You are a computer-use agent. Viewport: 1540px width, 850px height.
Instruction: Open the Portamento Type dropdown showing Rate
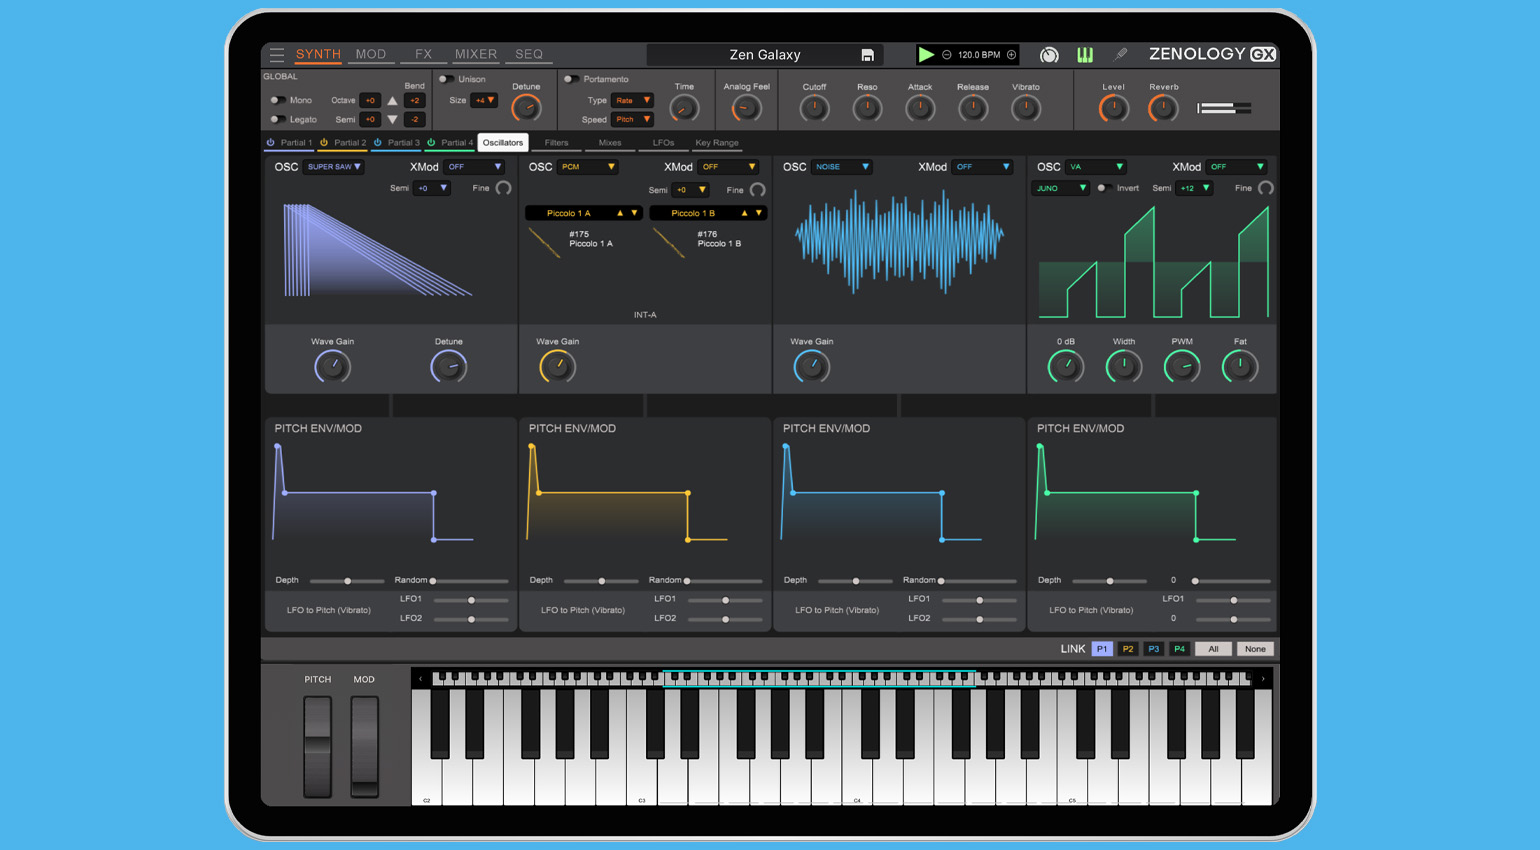coord(633,100)
